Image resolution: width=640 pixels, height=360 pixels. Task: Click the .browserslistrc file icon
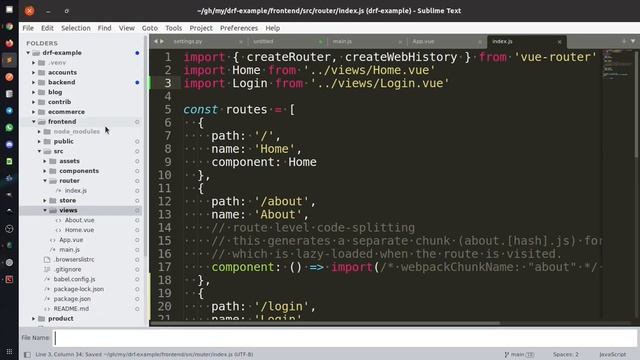[x=47, y=260]
